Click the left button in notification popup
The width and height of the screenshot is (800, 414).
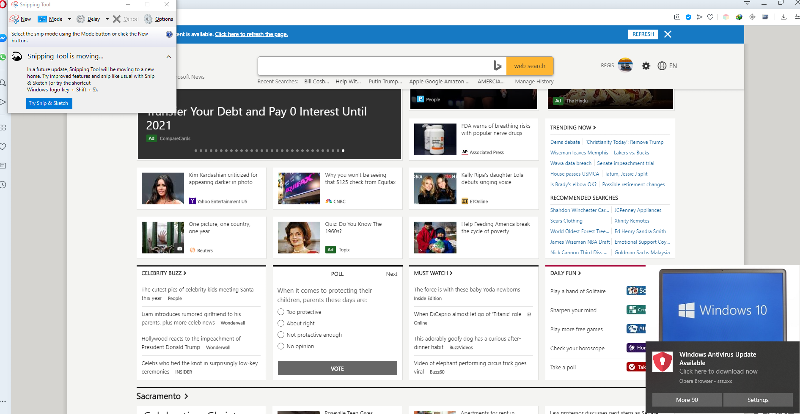(687, 400)
